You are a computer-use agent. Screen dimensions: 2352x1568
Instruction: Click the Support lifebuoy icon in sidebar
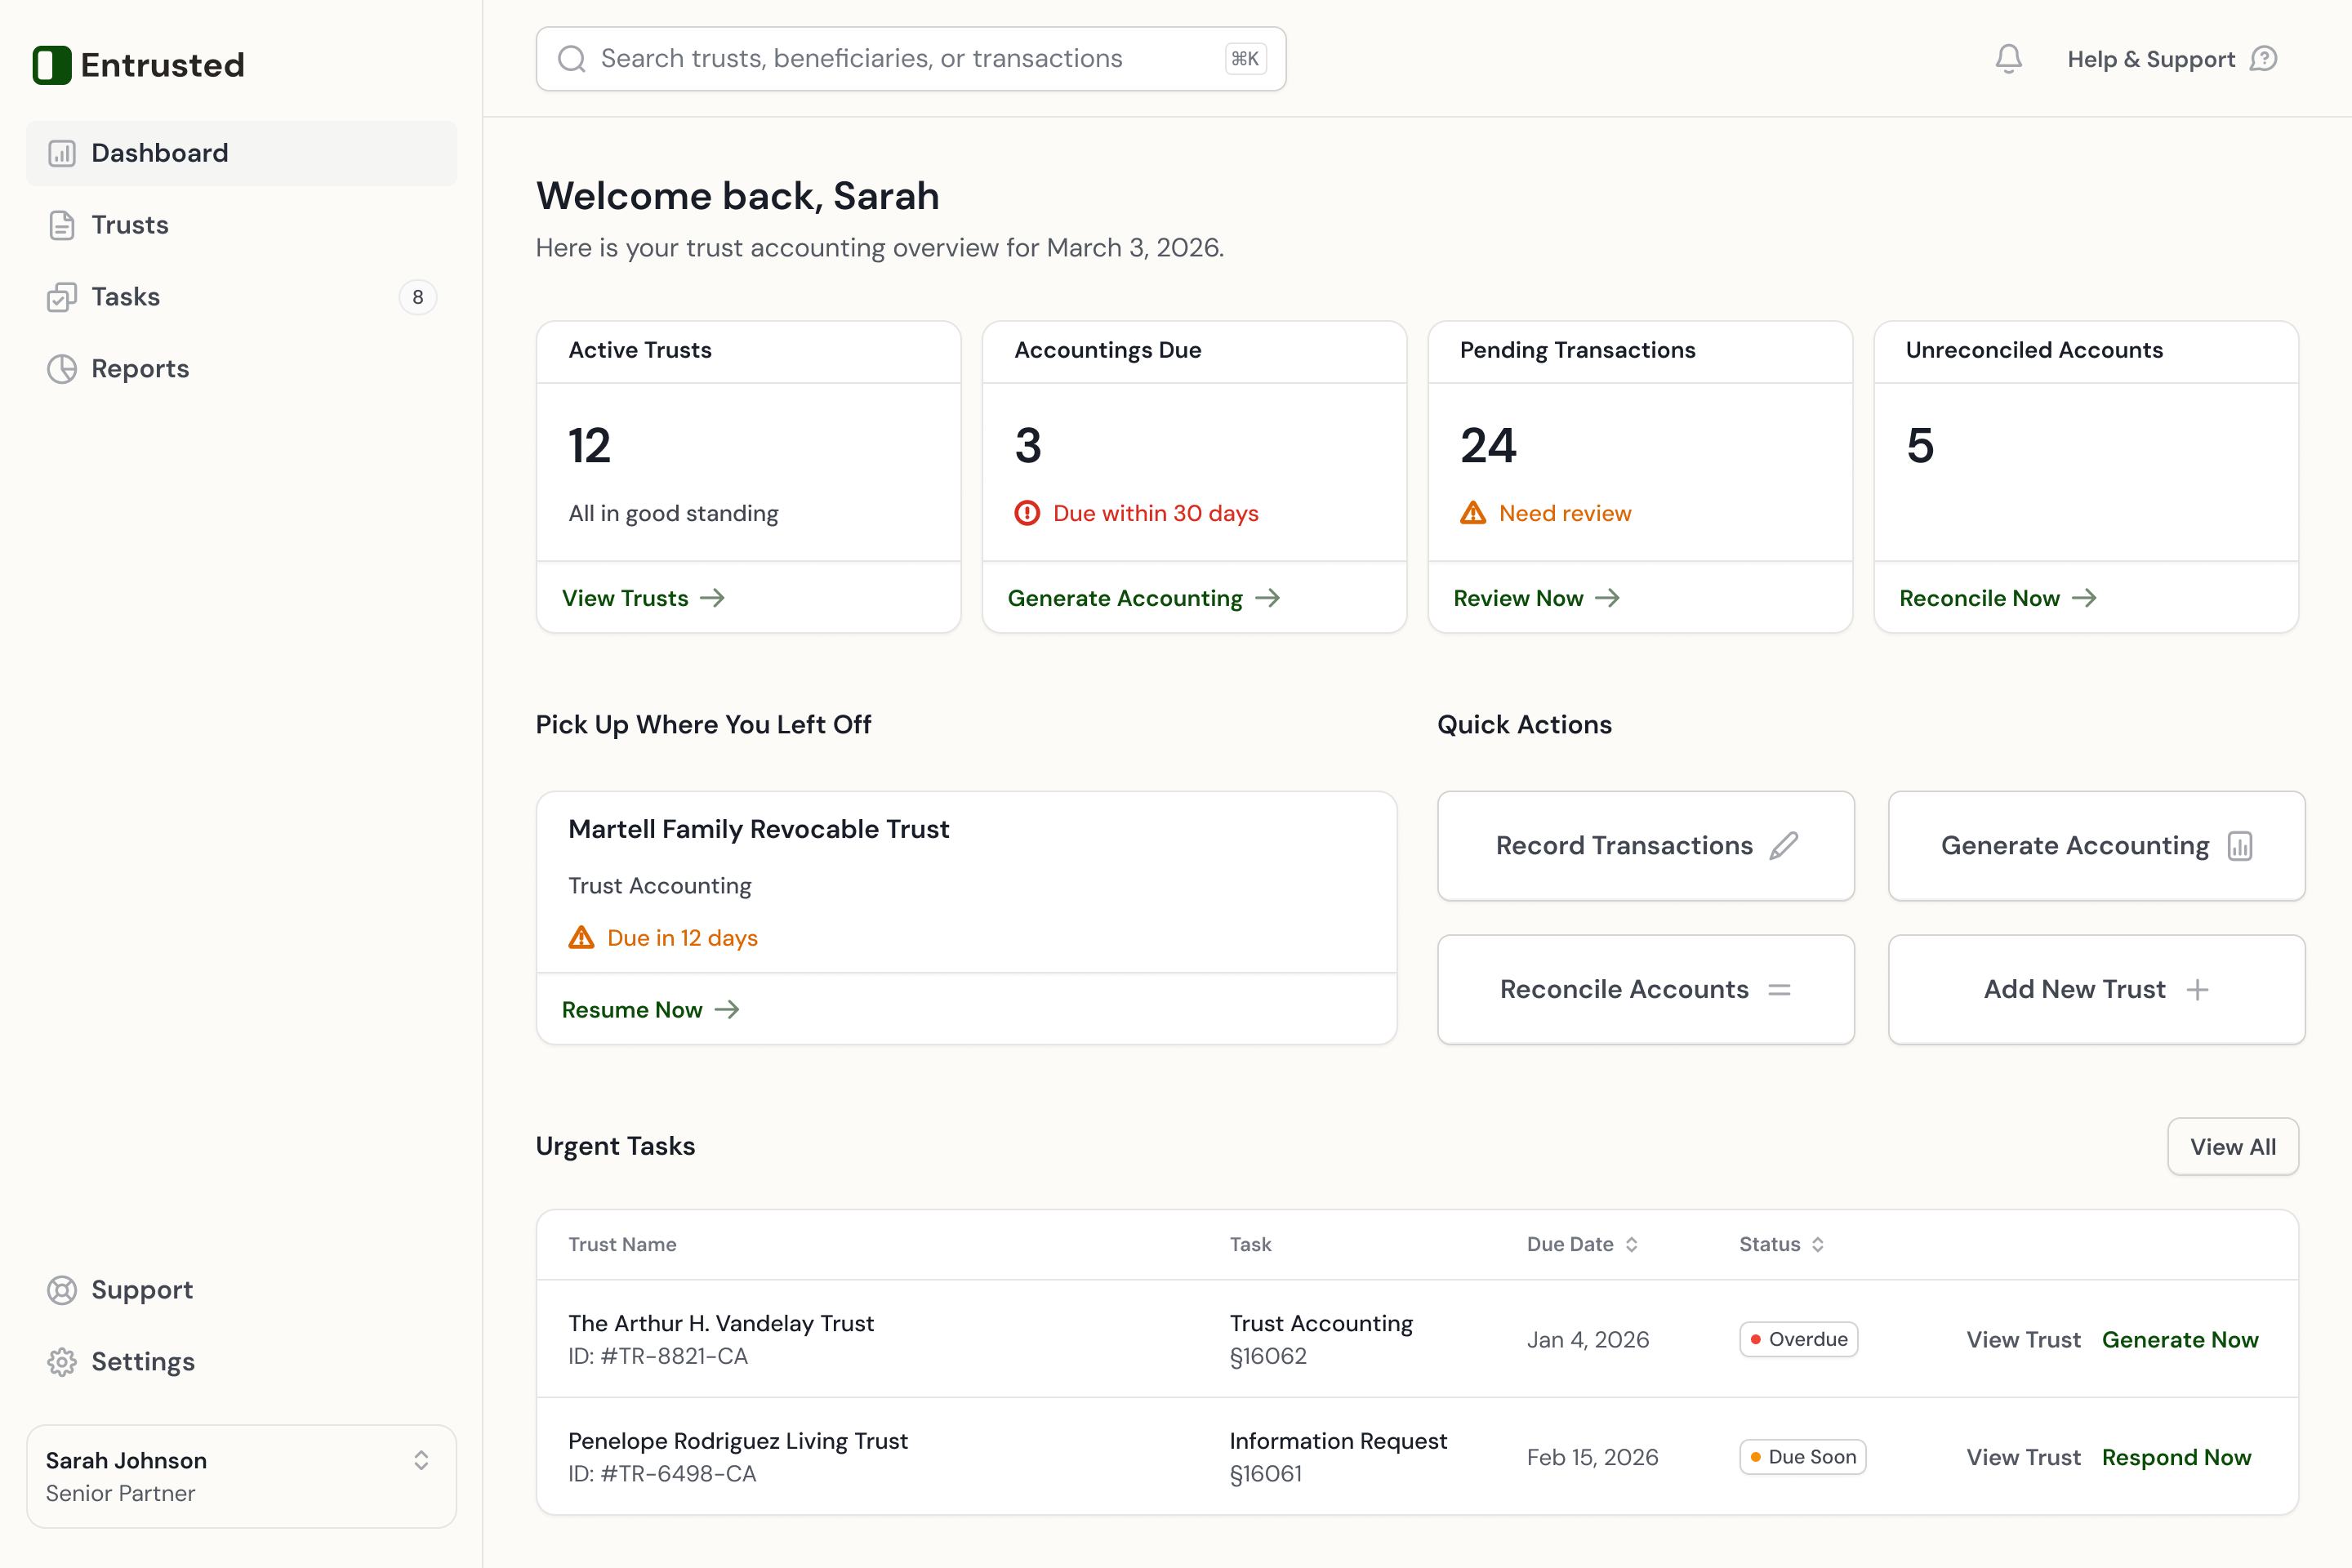click(x=62, y=1290)
